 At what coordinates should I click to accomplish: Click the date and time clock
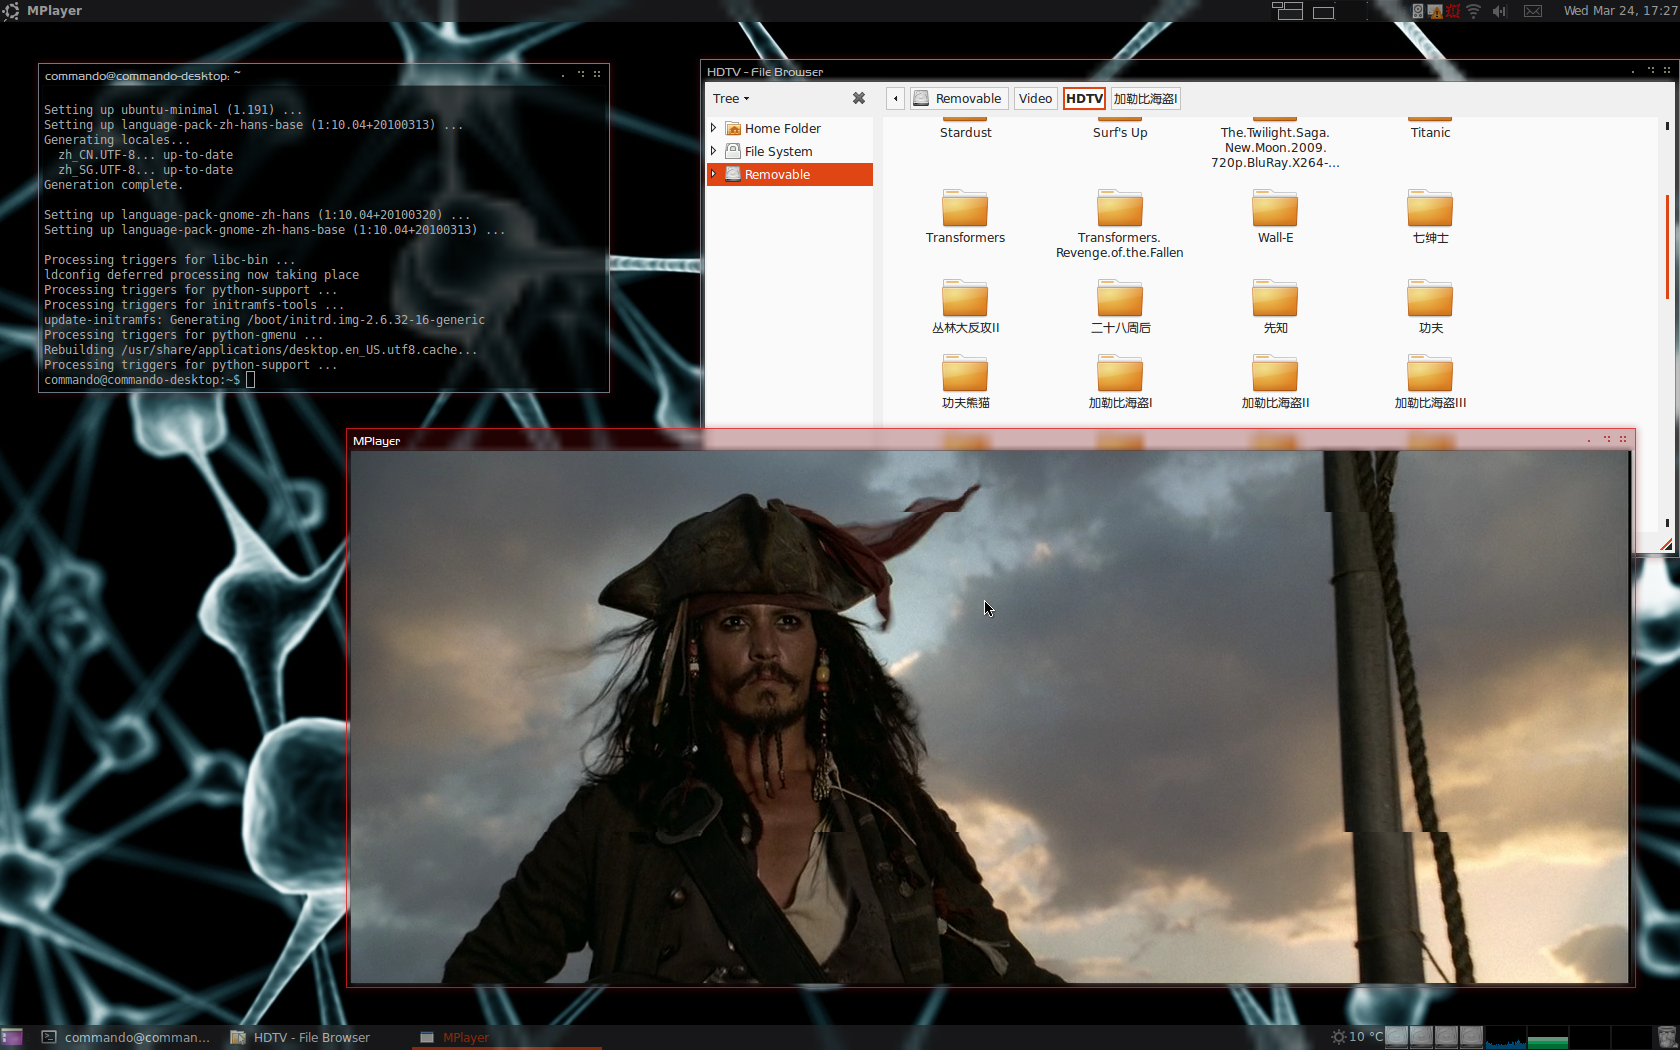click(1619, 11)
